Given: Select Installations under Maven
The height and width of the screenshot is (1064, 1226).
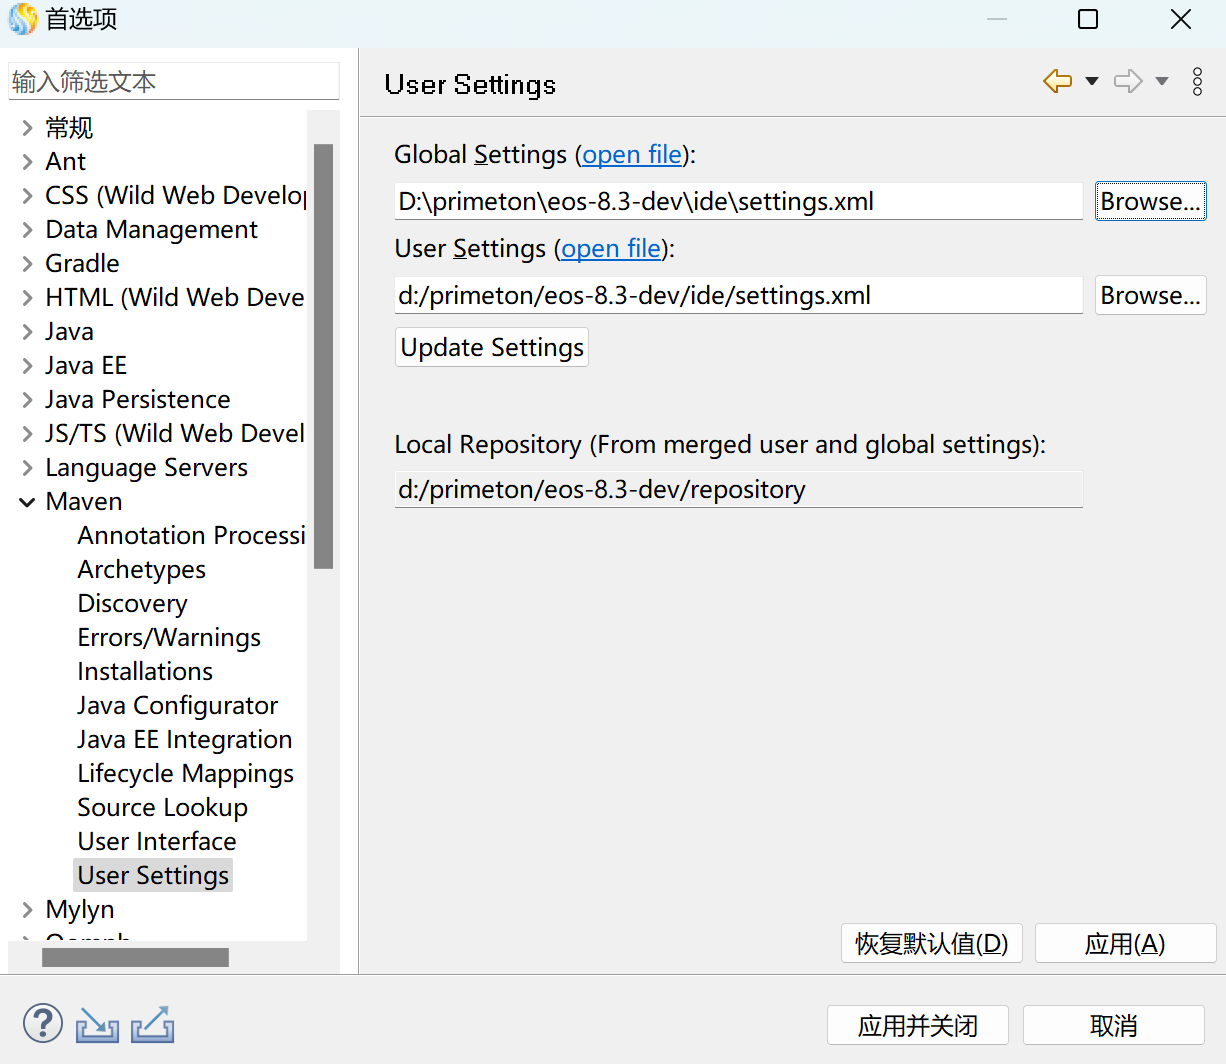Looking at the screenshot, I should click(145, 672).
